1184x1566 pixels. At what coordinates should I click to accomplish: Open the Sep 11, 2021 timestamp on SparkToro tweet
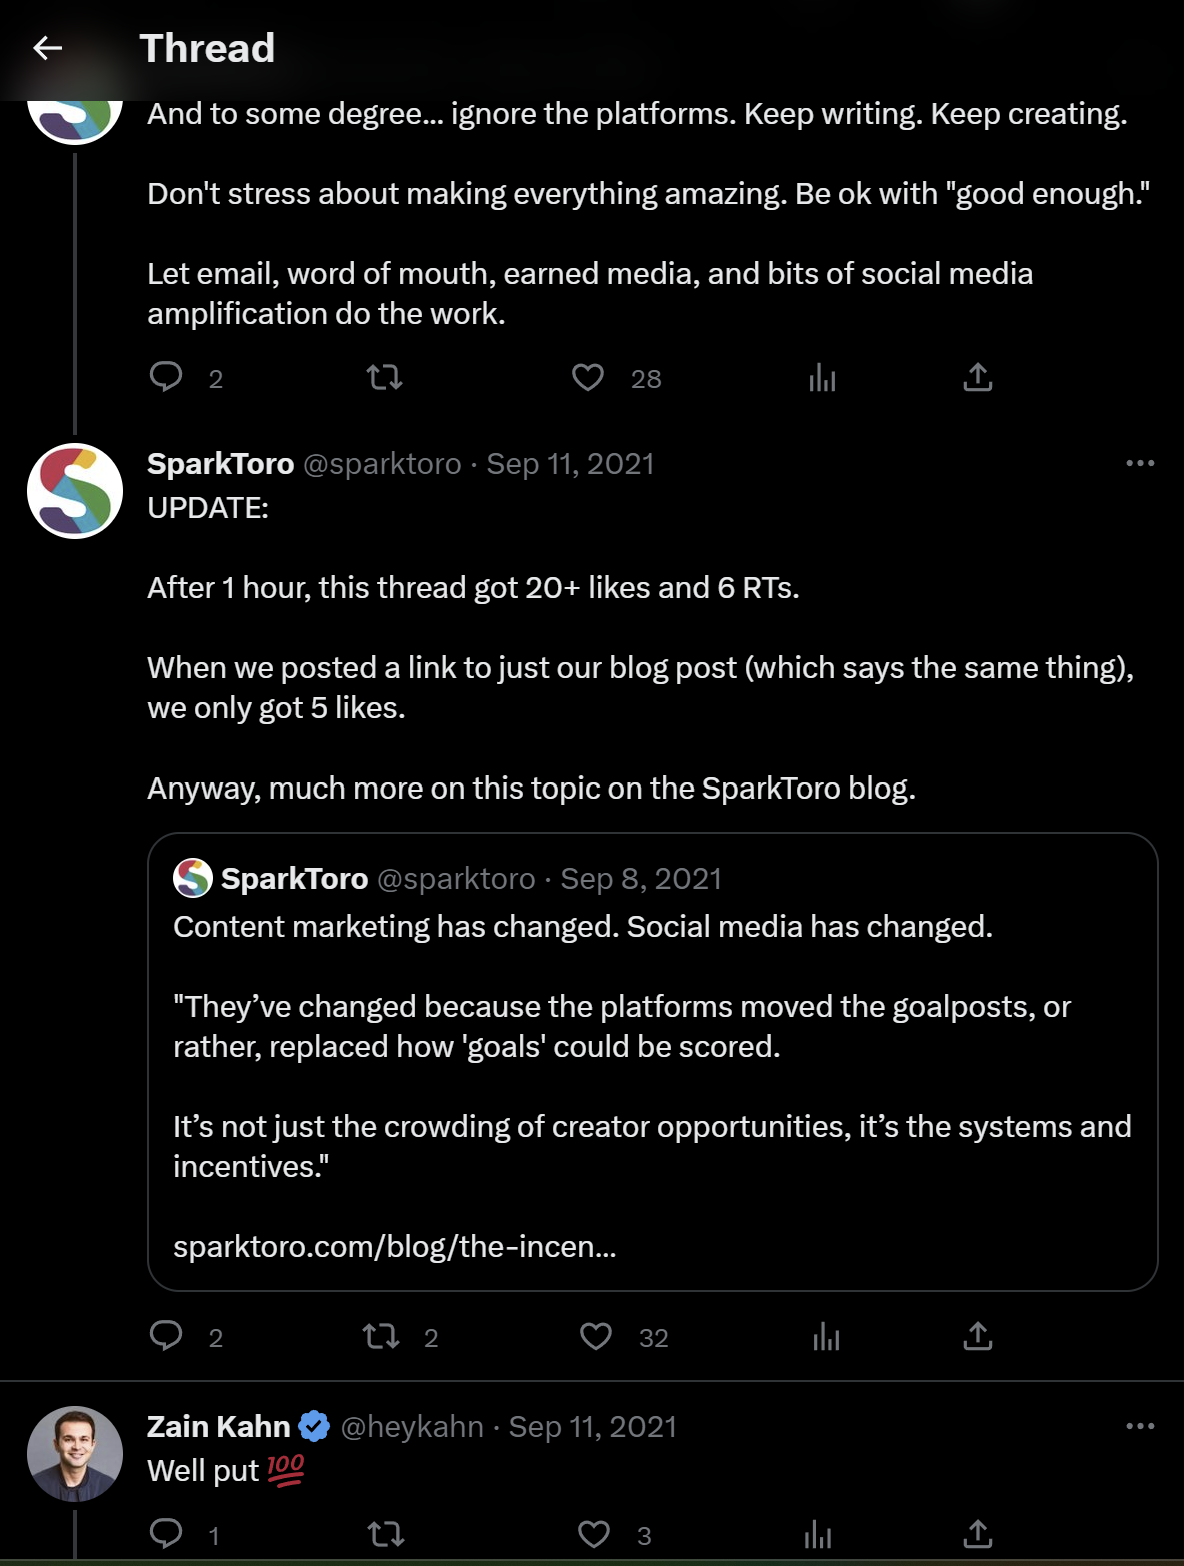click(x=570, y=464)
